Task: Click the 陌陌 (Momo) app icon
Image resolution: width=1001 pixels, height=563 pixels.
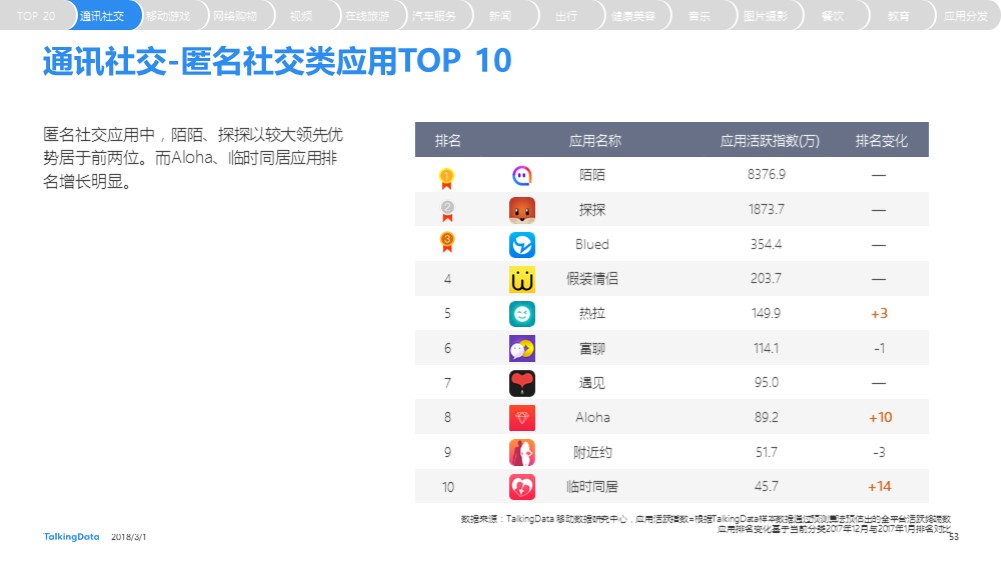Action: click(522, 175)
